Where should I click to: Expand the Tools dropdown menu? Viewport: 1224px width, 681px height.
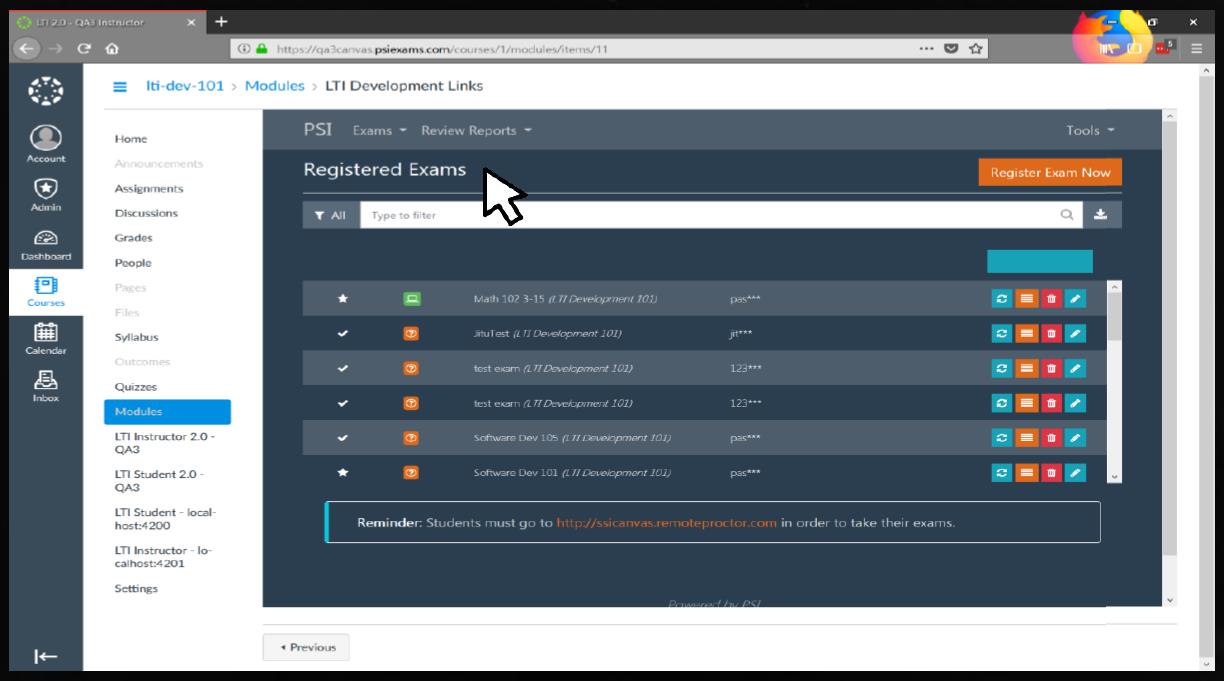[1089, 131]
